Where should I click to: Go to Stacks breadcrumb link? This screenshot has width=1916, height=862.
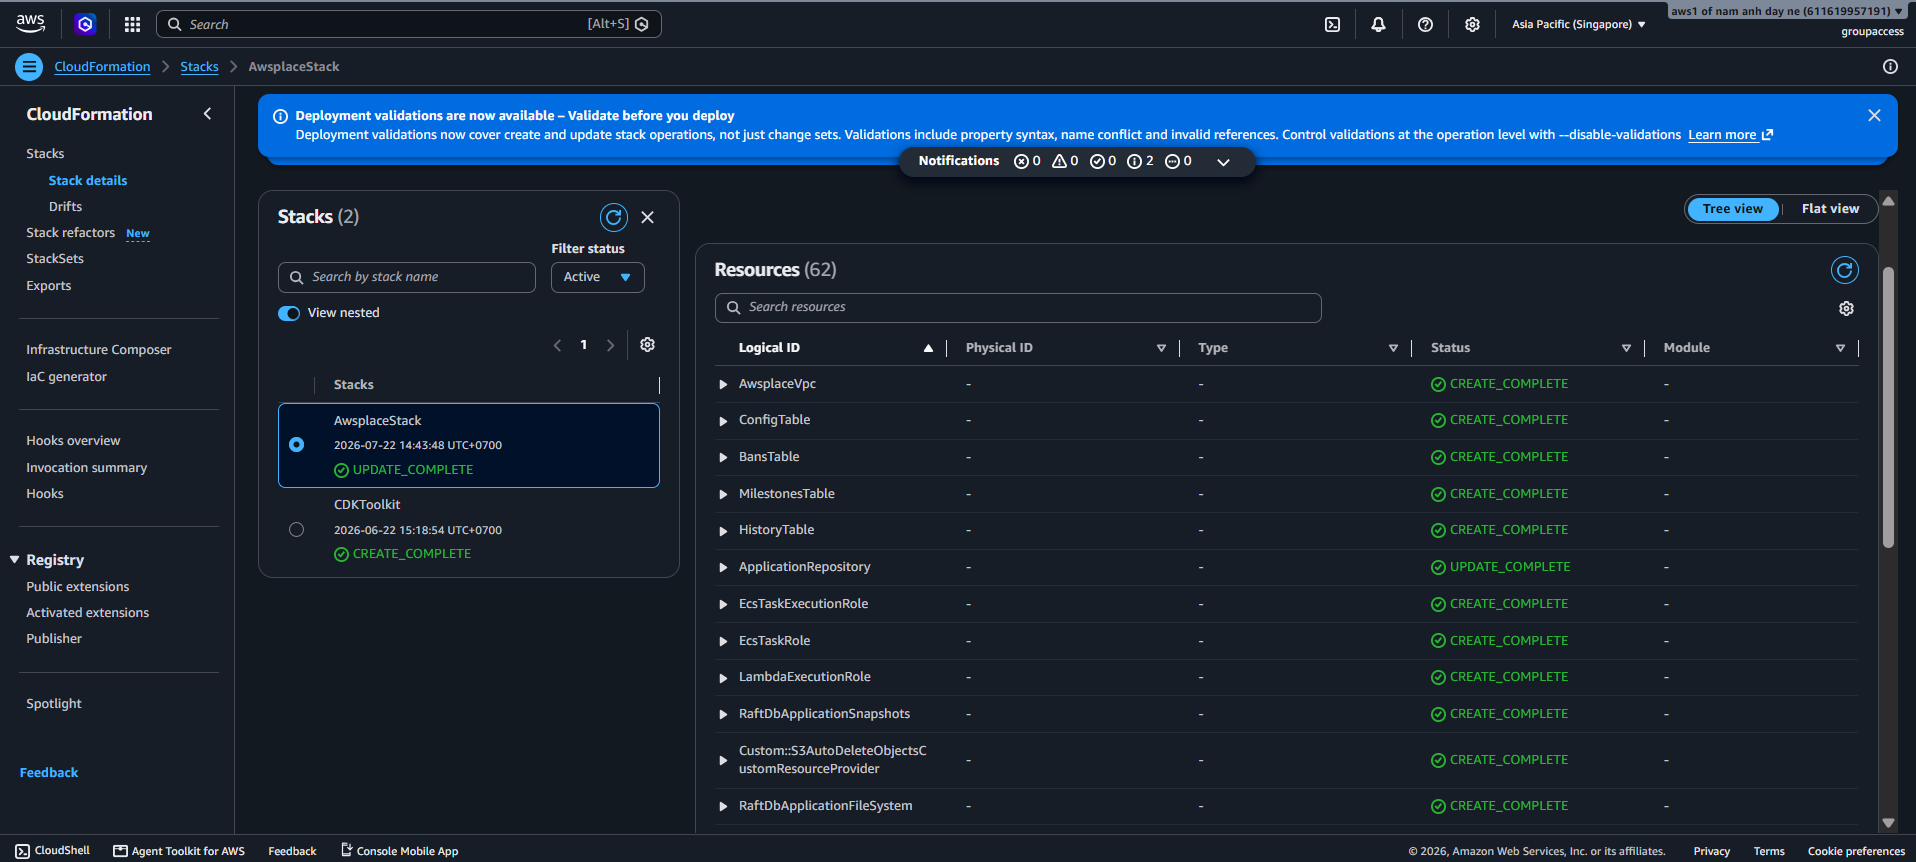(x=199, y=67)
